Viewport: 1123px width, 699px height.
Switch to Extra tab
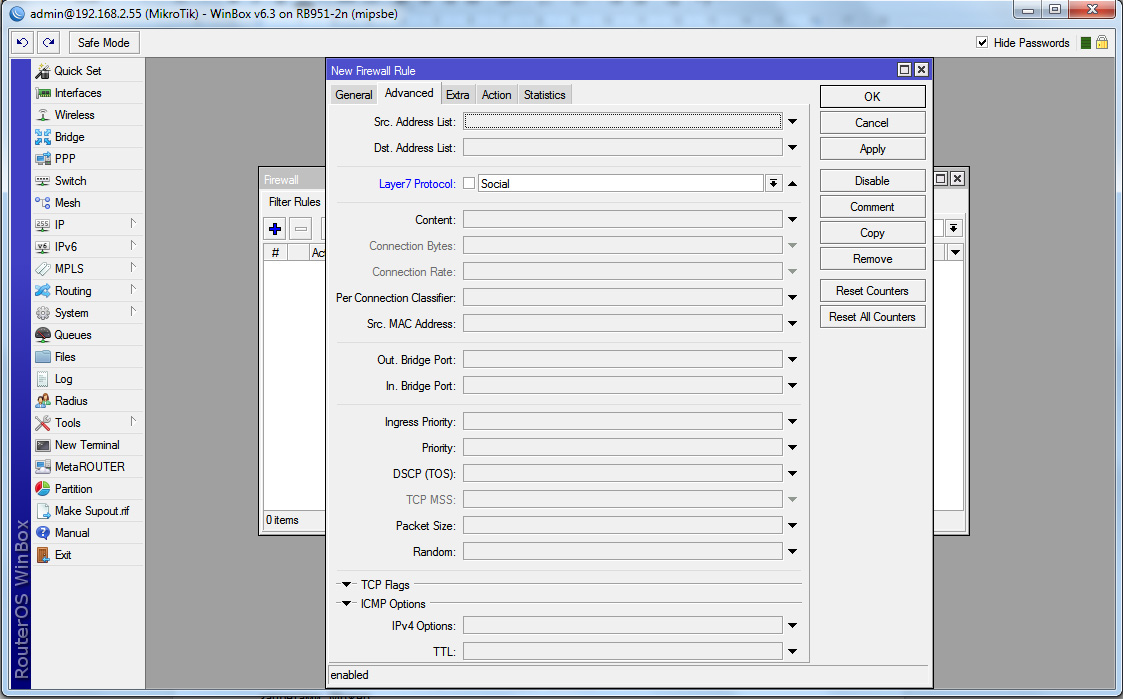point(458,95)
